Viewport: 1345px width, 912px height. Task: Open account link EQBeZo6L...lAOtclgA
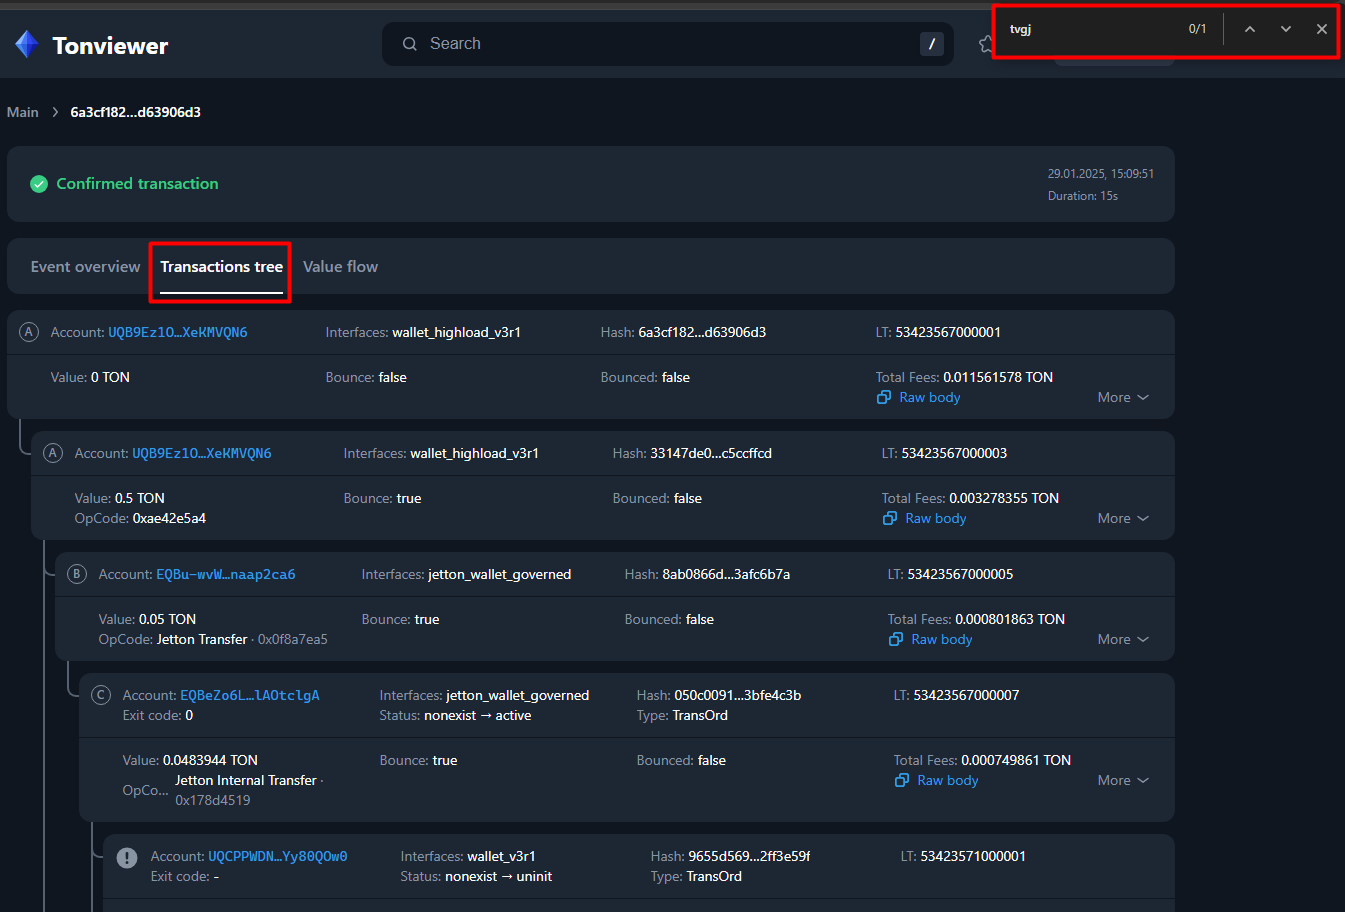click(x=250, y=695)
